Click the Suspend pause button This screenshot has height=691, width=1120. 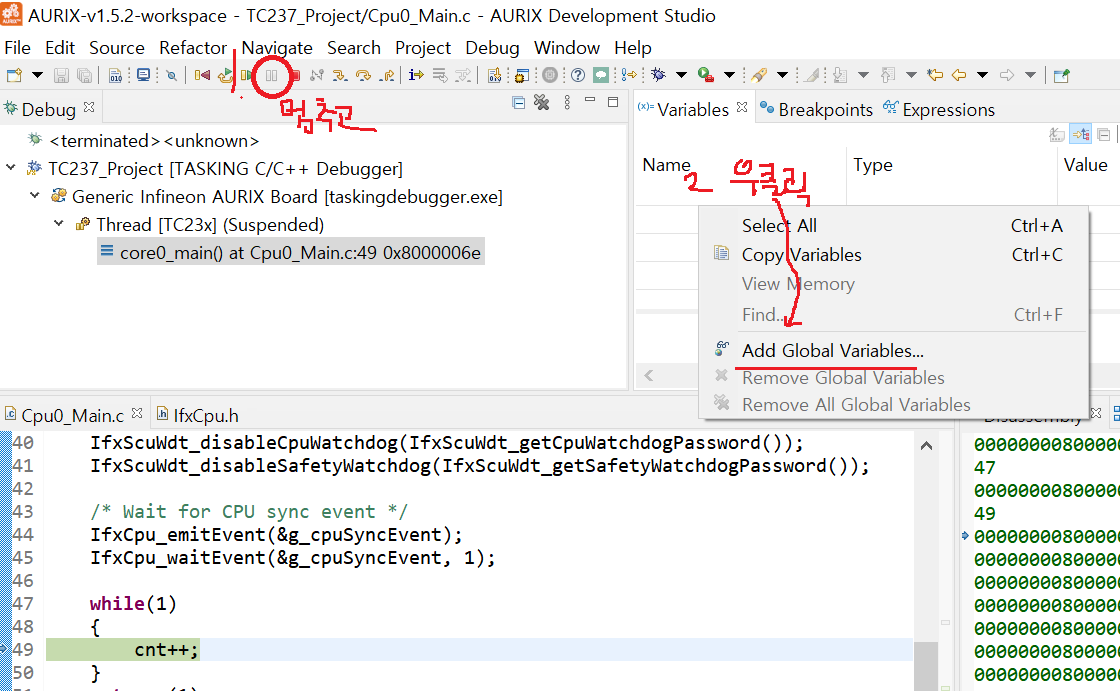tap(271, 75)
